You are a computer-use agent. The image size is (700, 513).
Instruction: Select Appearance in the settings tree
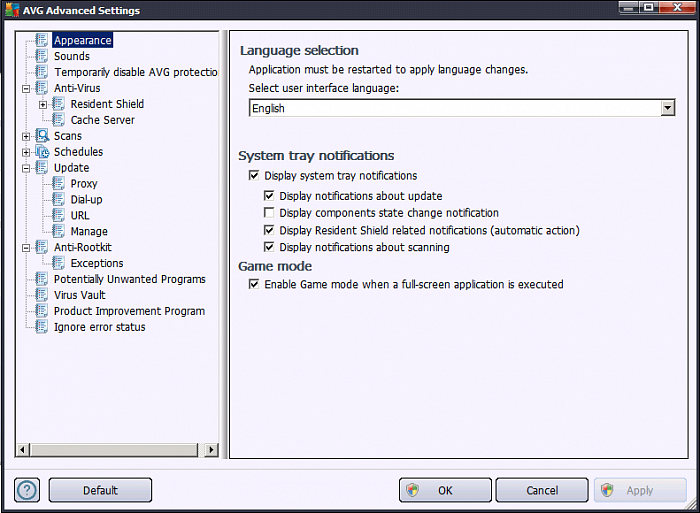tap(83, 40)
